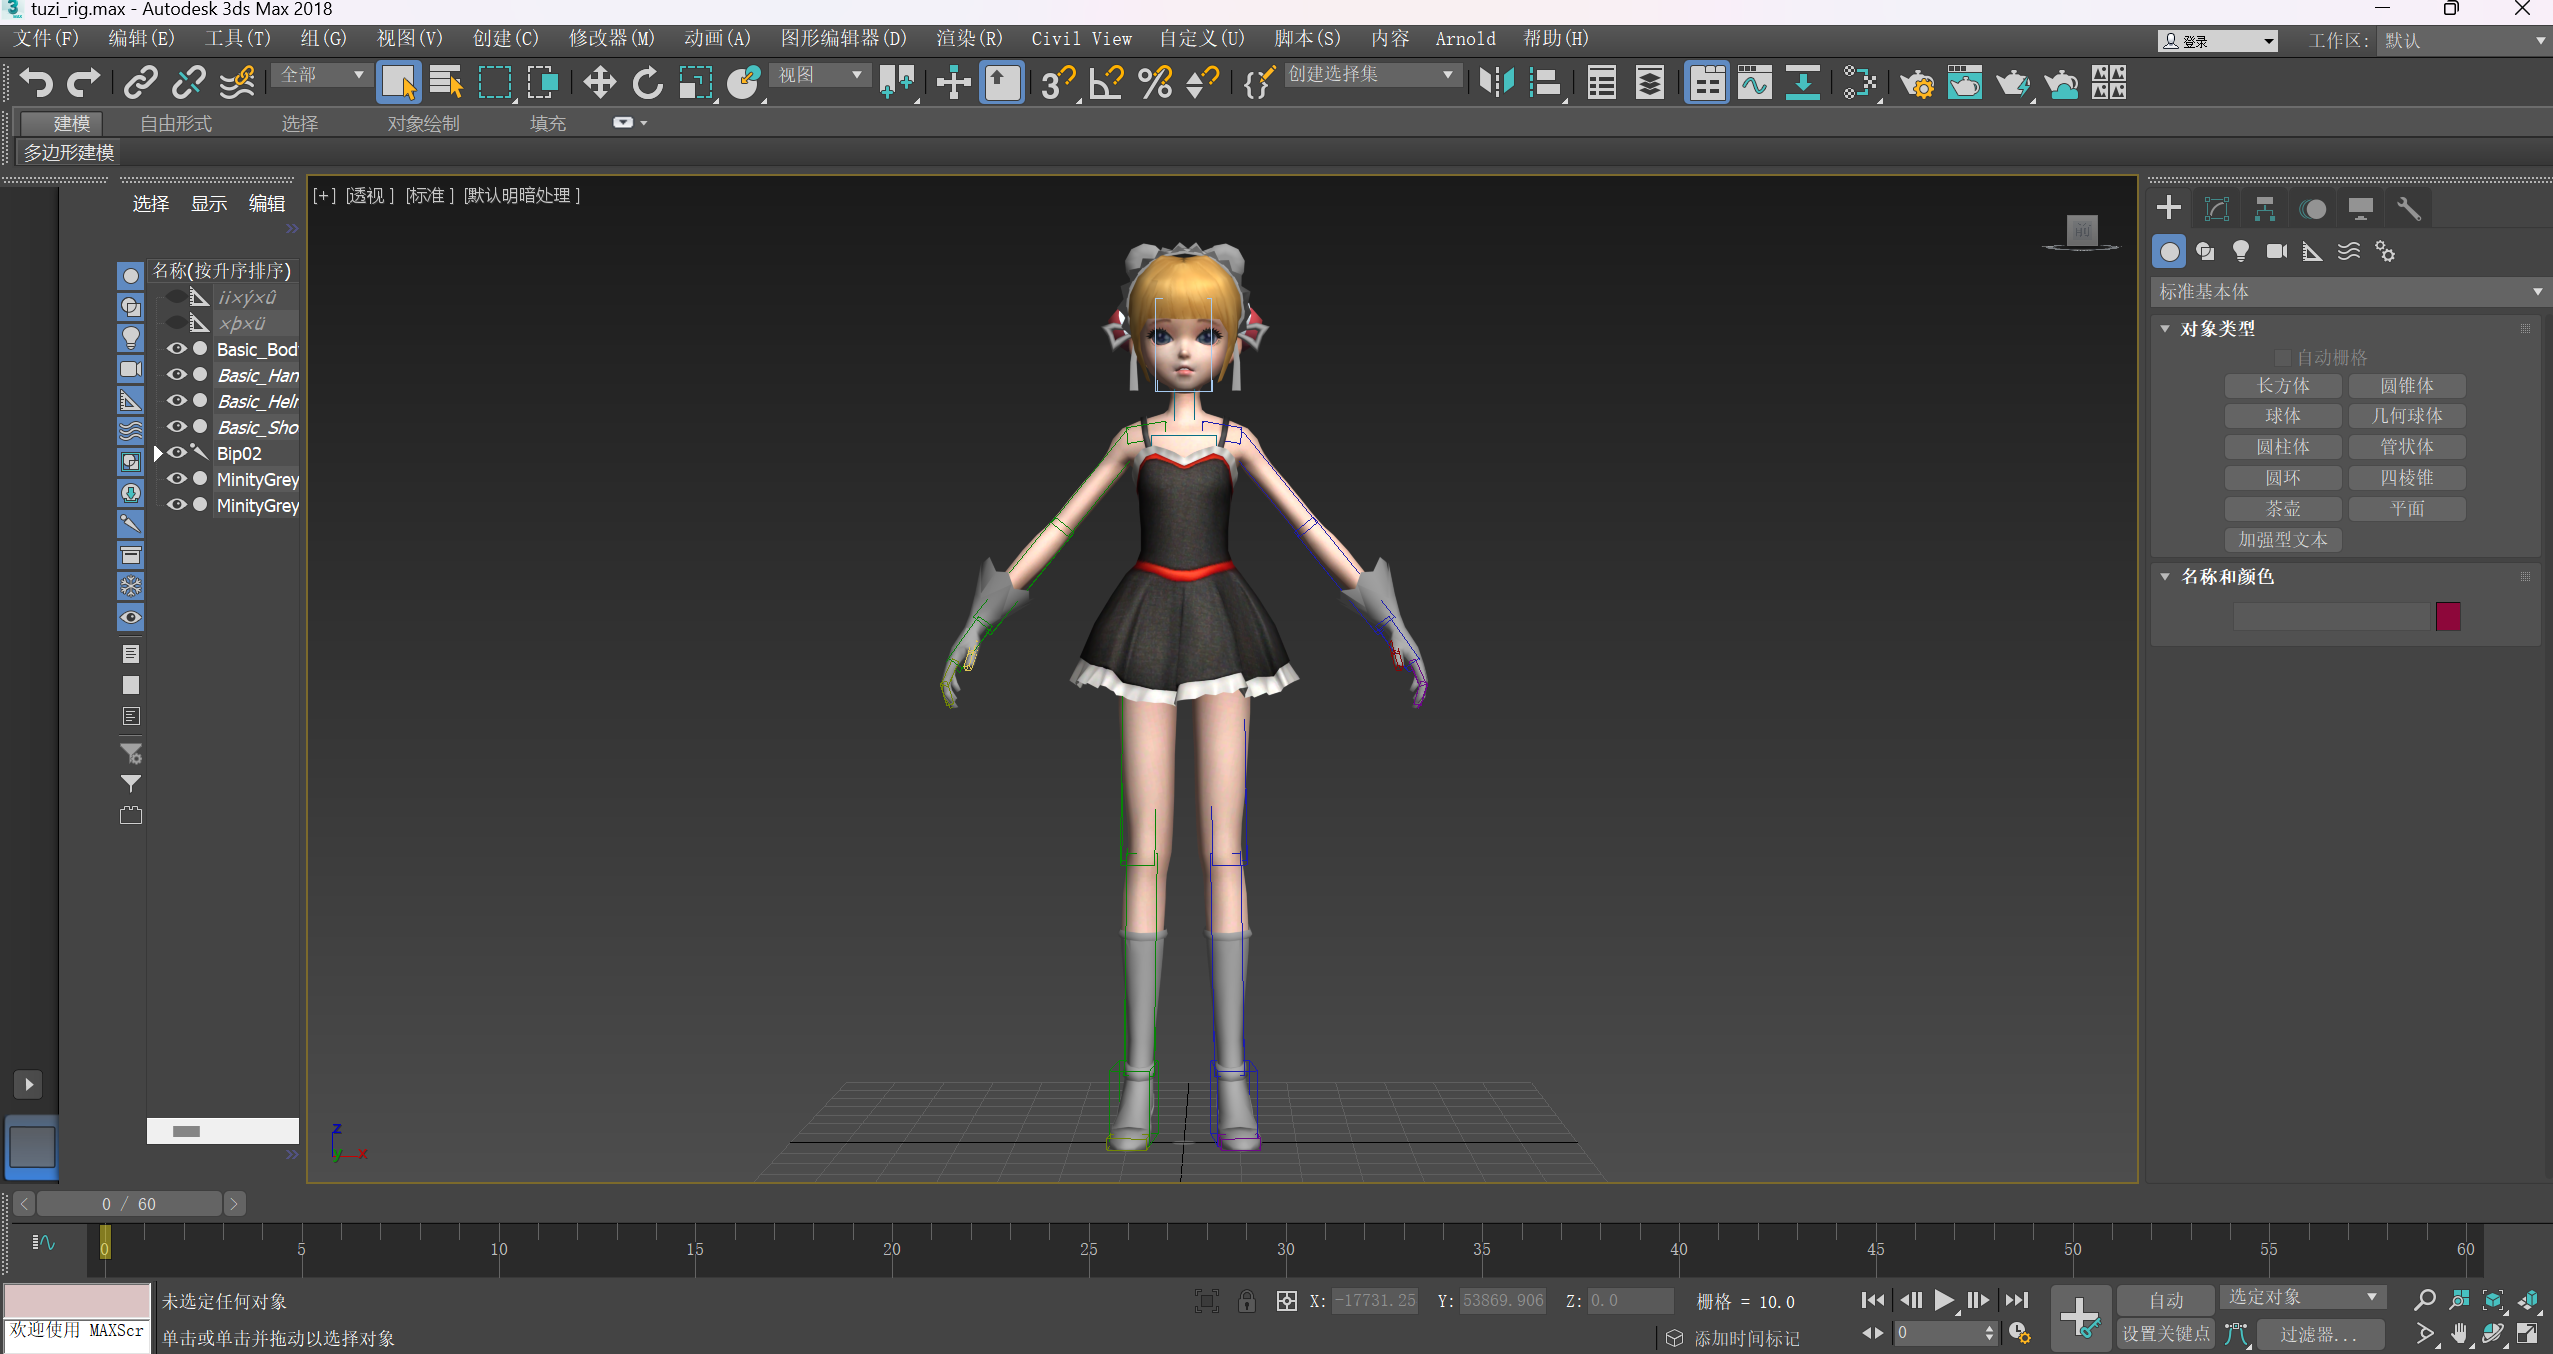Click the Pan view hand icon

click(2459, 1334)
